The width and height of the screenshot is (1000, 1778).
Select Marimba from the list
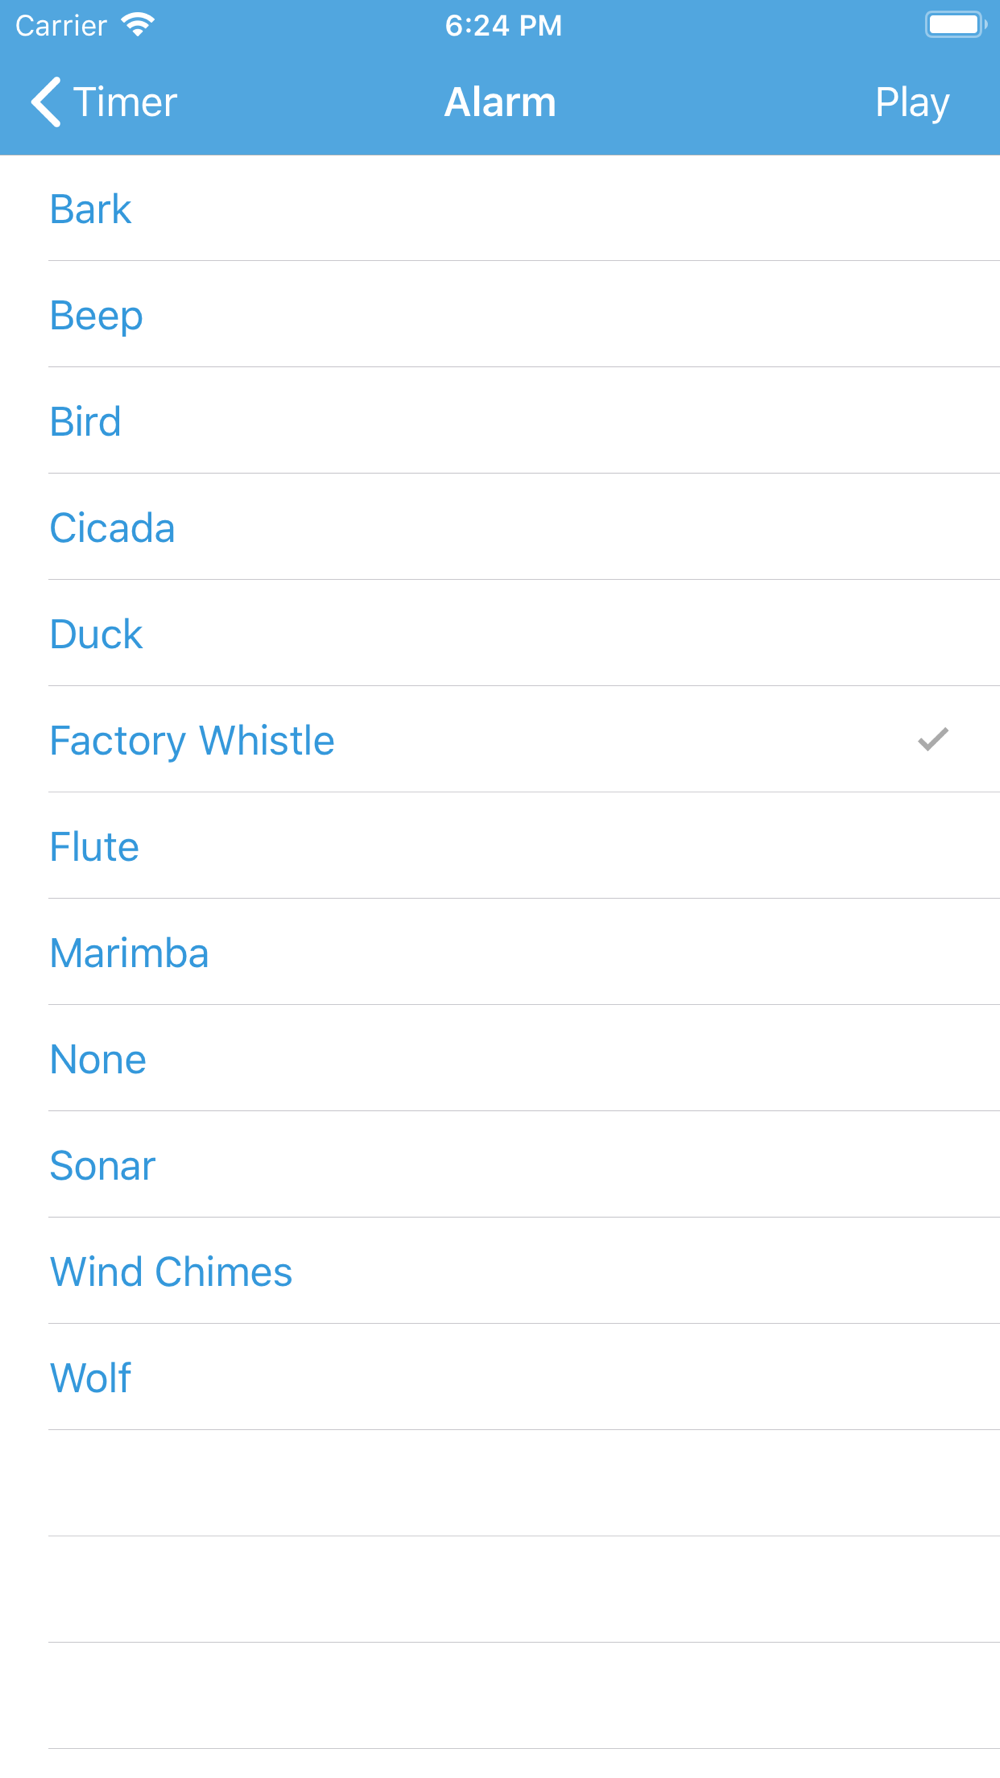pos(500,952)
